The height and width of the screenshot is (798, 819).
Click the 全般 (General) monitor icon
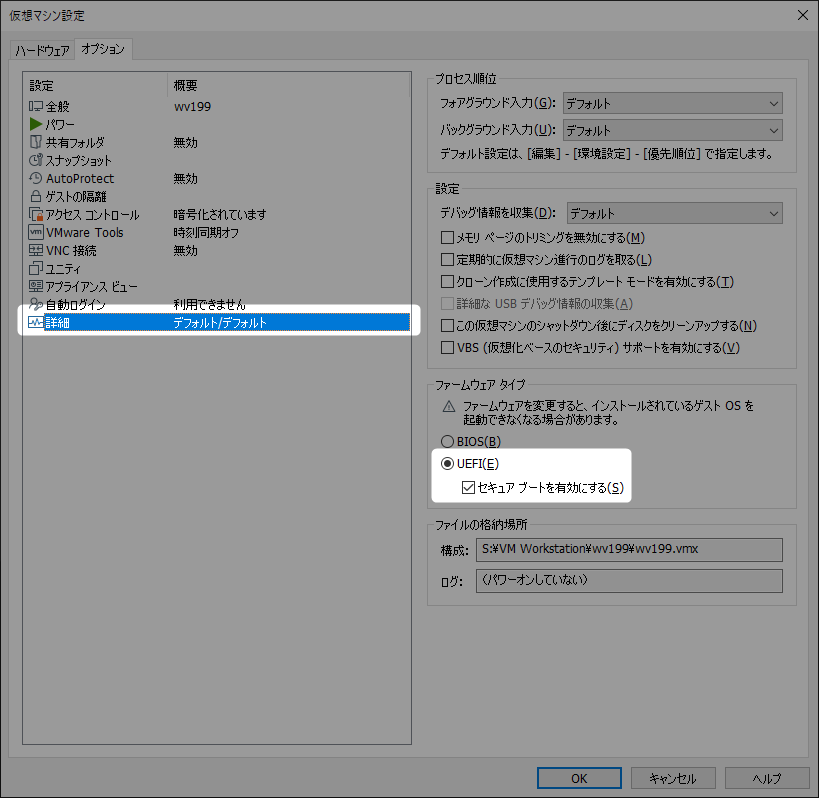(36, 106)
